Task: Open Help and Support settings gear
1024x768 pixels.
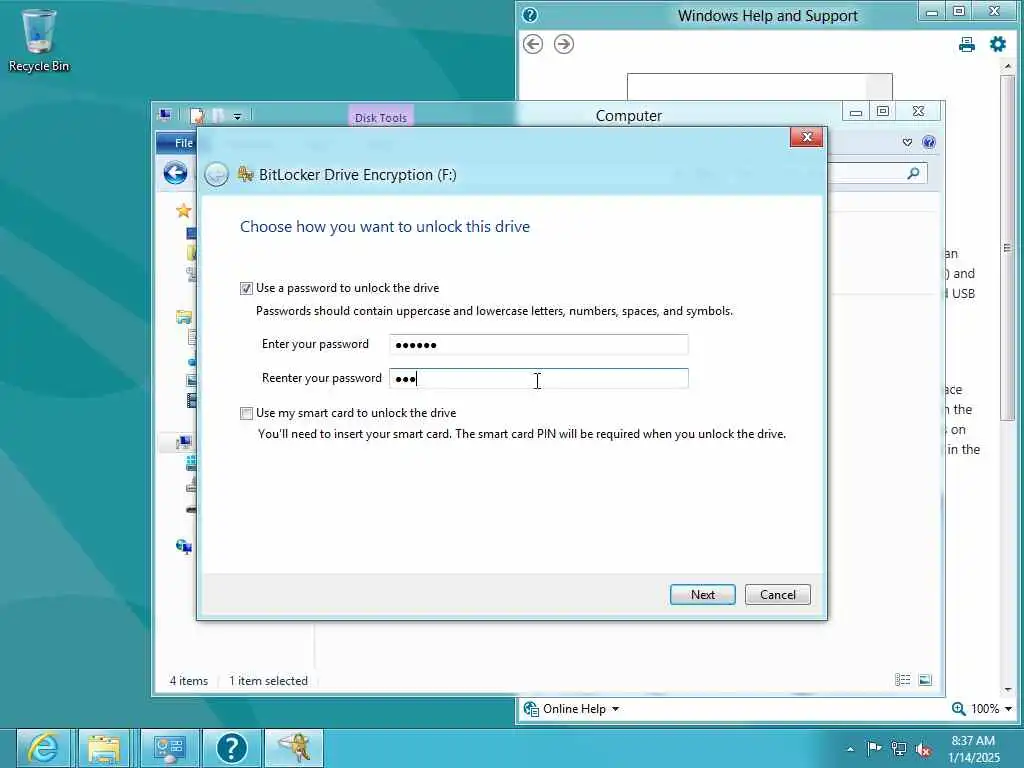Action: [997, 44]
